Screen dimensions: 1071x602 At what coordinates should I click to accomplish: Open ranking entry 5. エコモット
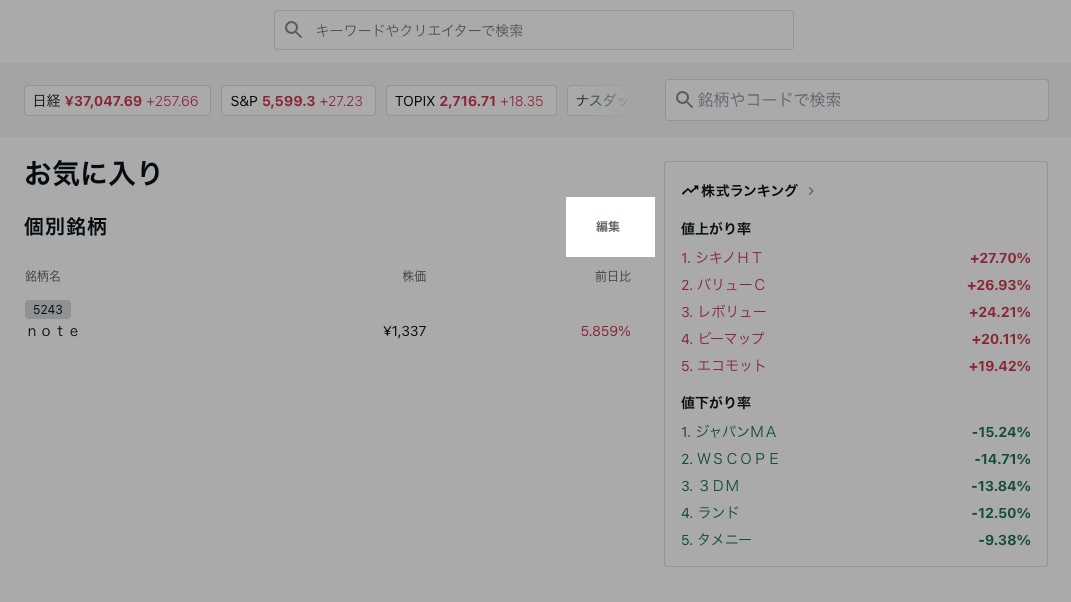point(723,366)
